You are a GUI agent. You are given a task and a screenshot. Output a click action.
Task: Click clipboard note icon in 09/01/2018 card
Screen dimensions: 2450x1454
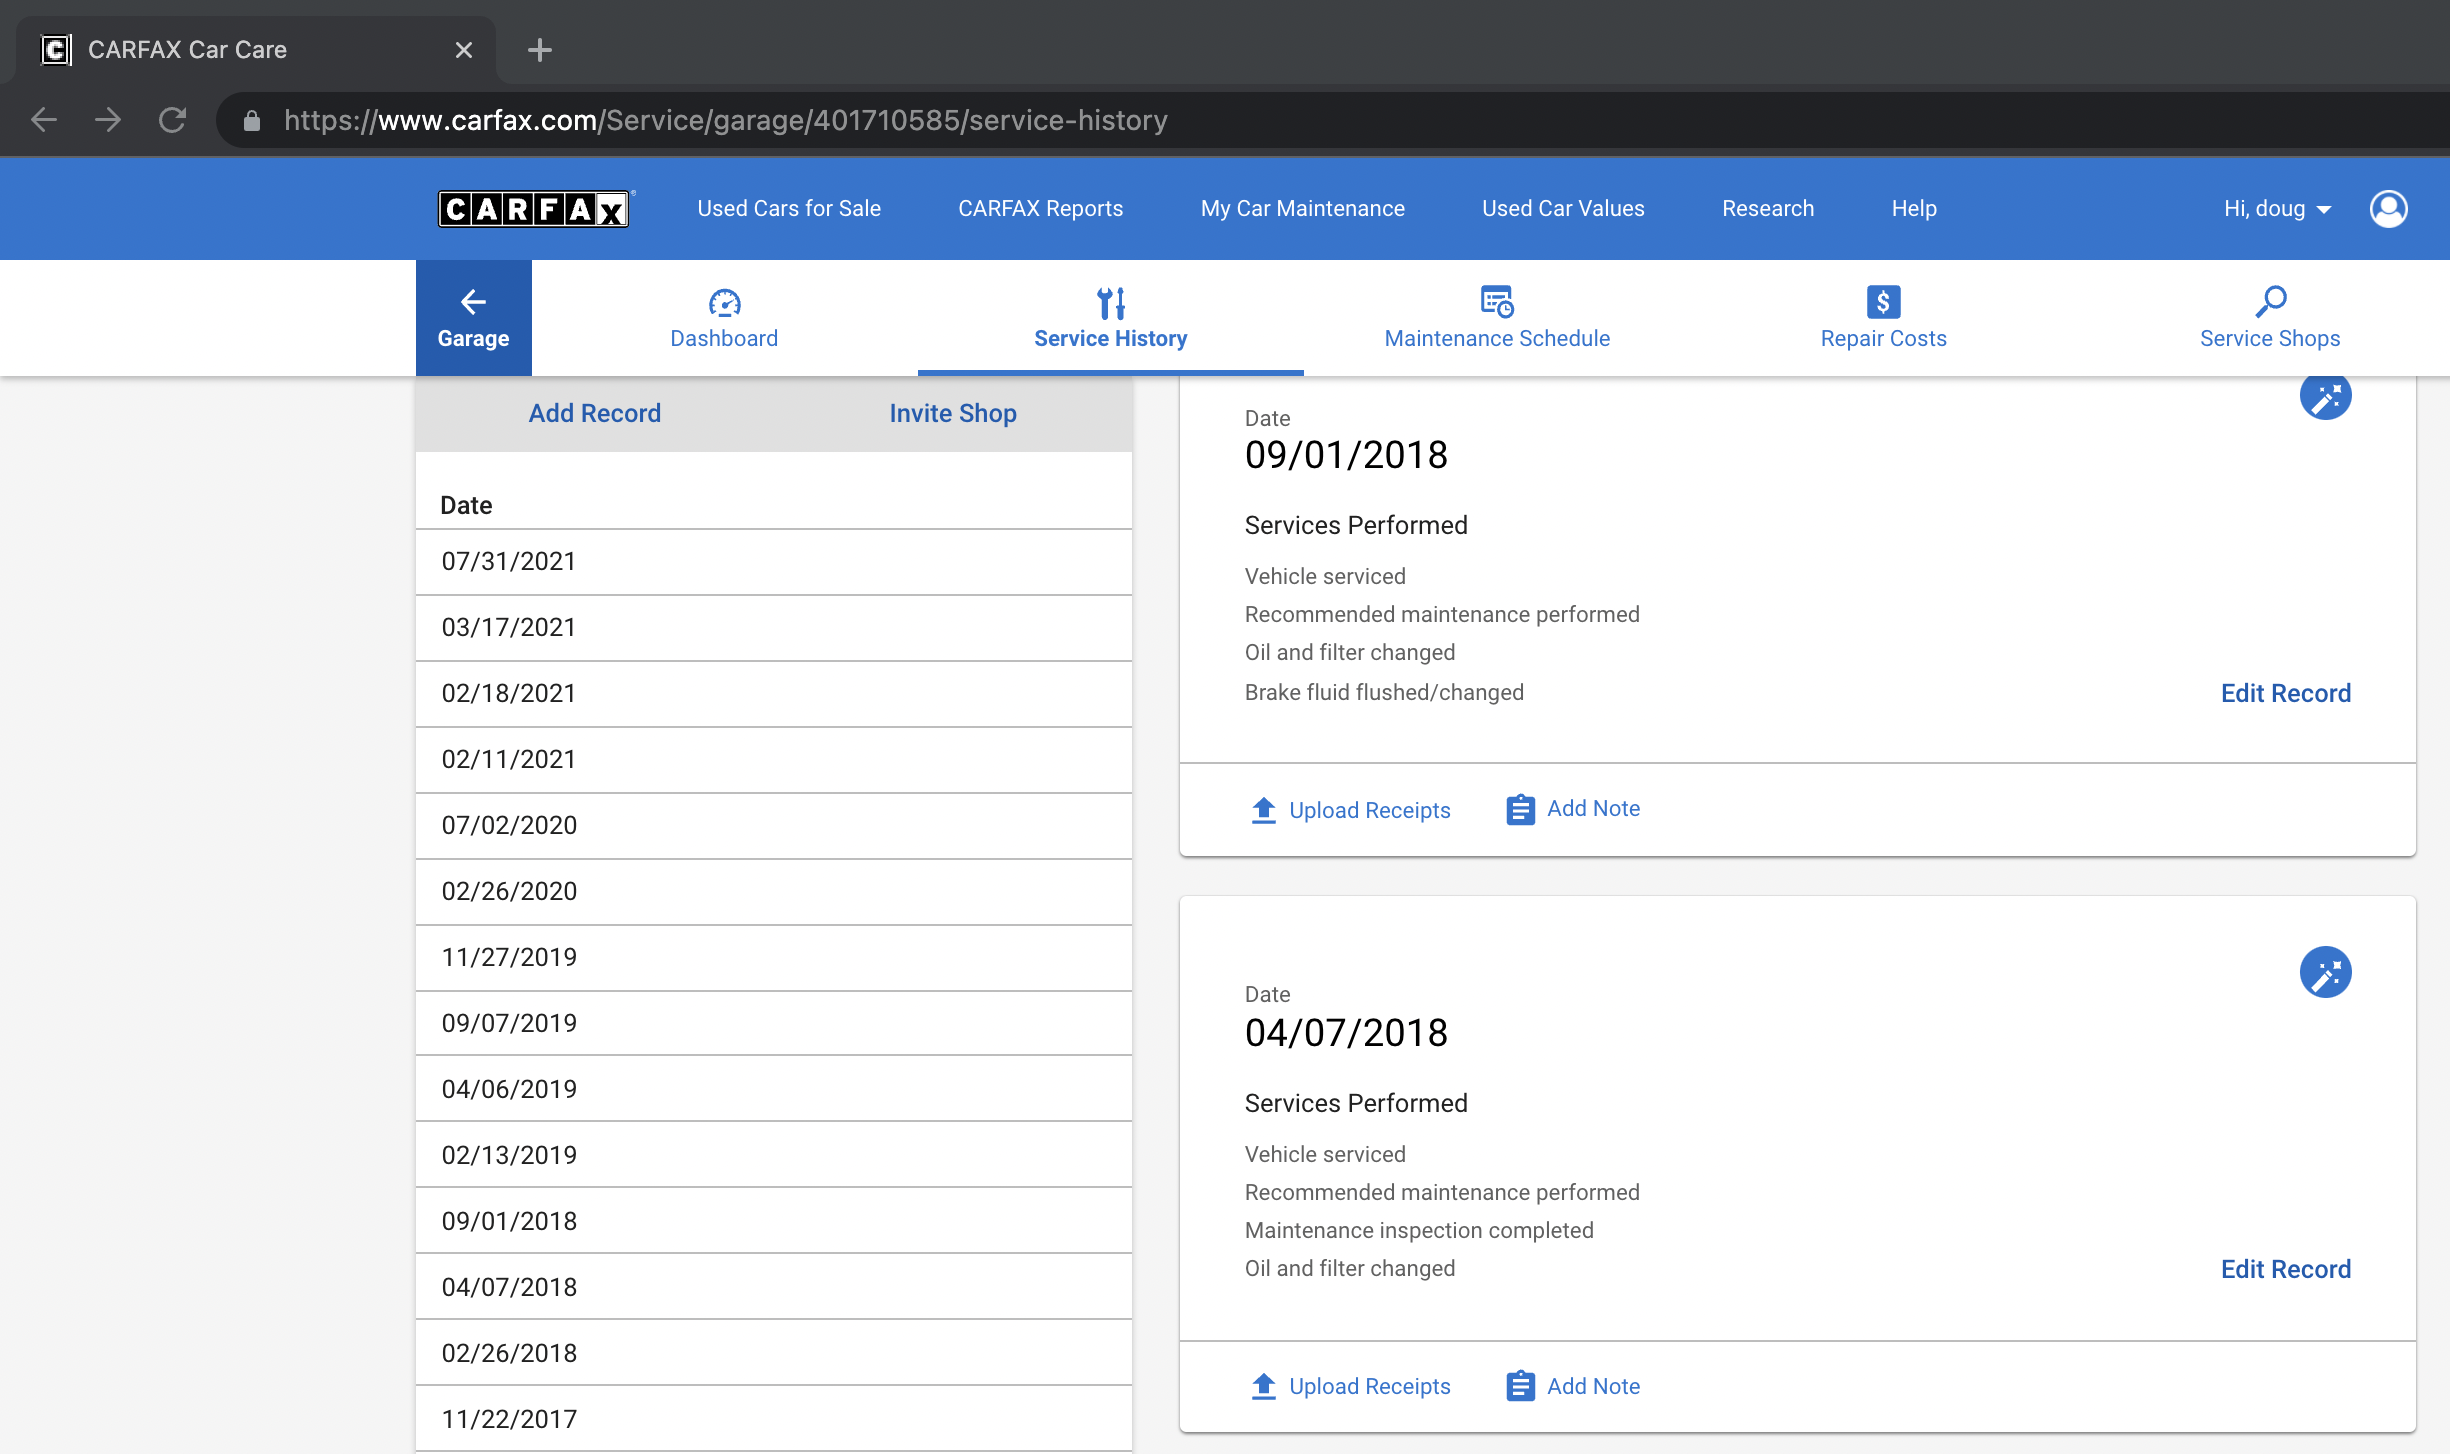1520,809
